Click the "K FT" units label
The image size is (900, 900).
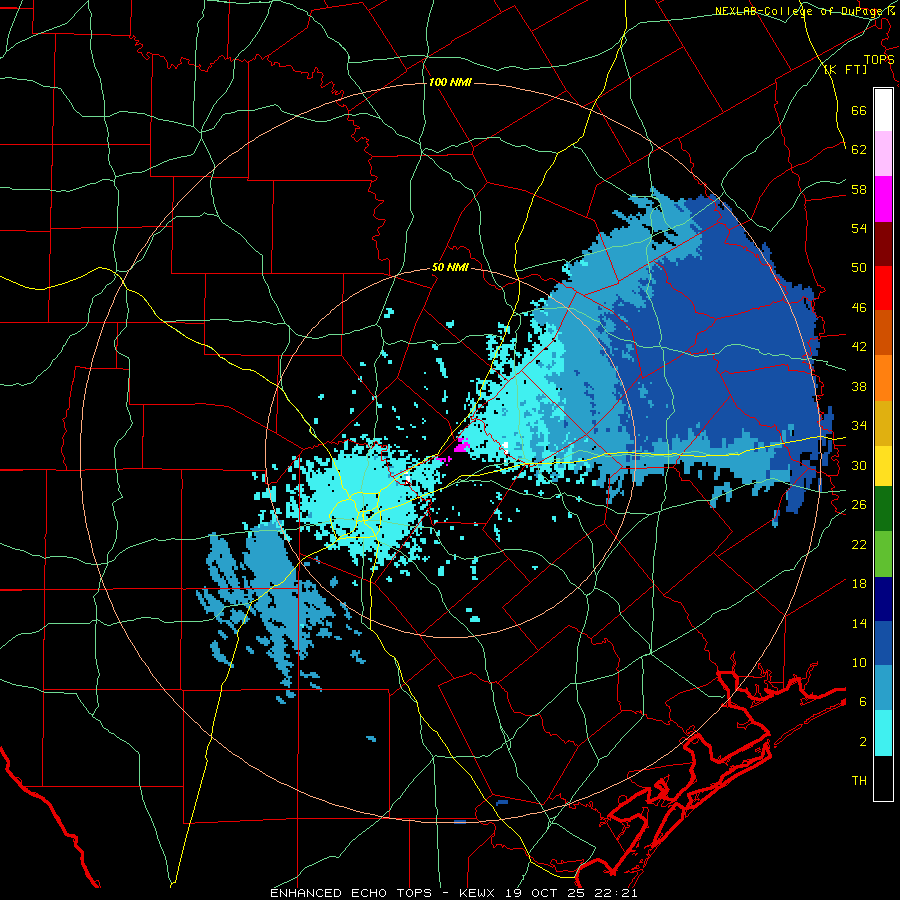[x=845, y=69]
